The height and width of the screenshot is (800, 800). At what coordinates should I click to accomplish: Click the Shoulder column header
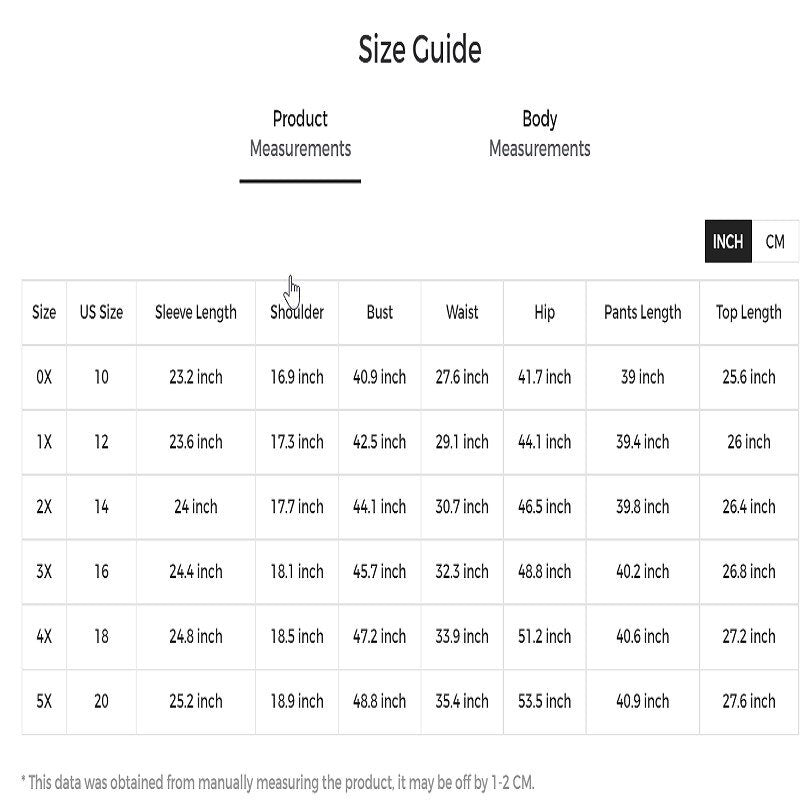coord(297,312)
